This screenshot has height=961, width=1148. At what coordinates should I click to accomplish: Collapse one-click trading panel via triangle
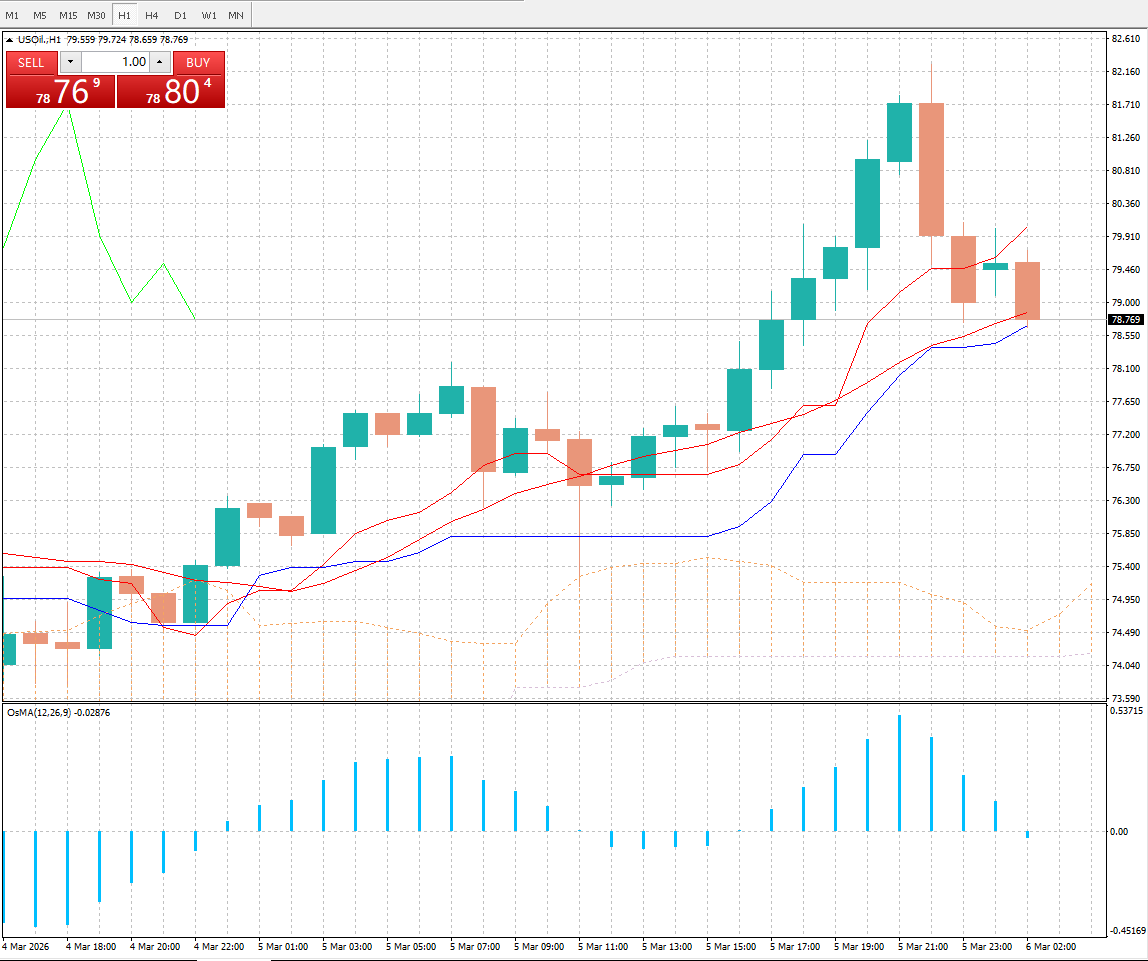point(10,40)
